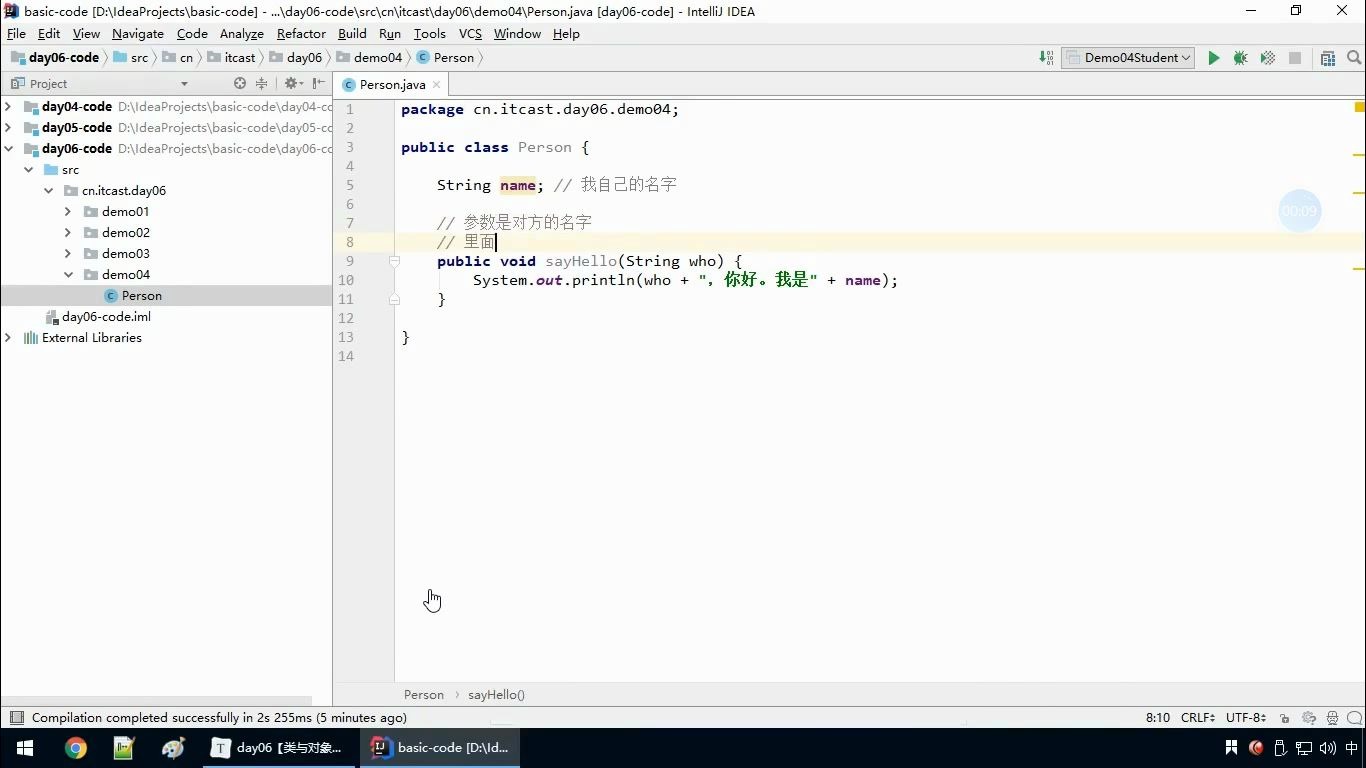Open the Navigate menu
This screenshot has width=1366, height=768.
tap(138, 34)
